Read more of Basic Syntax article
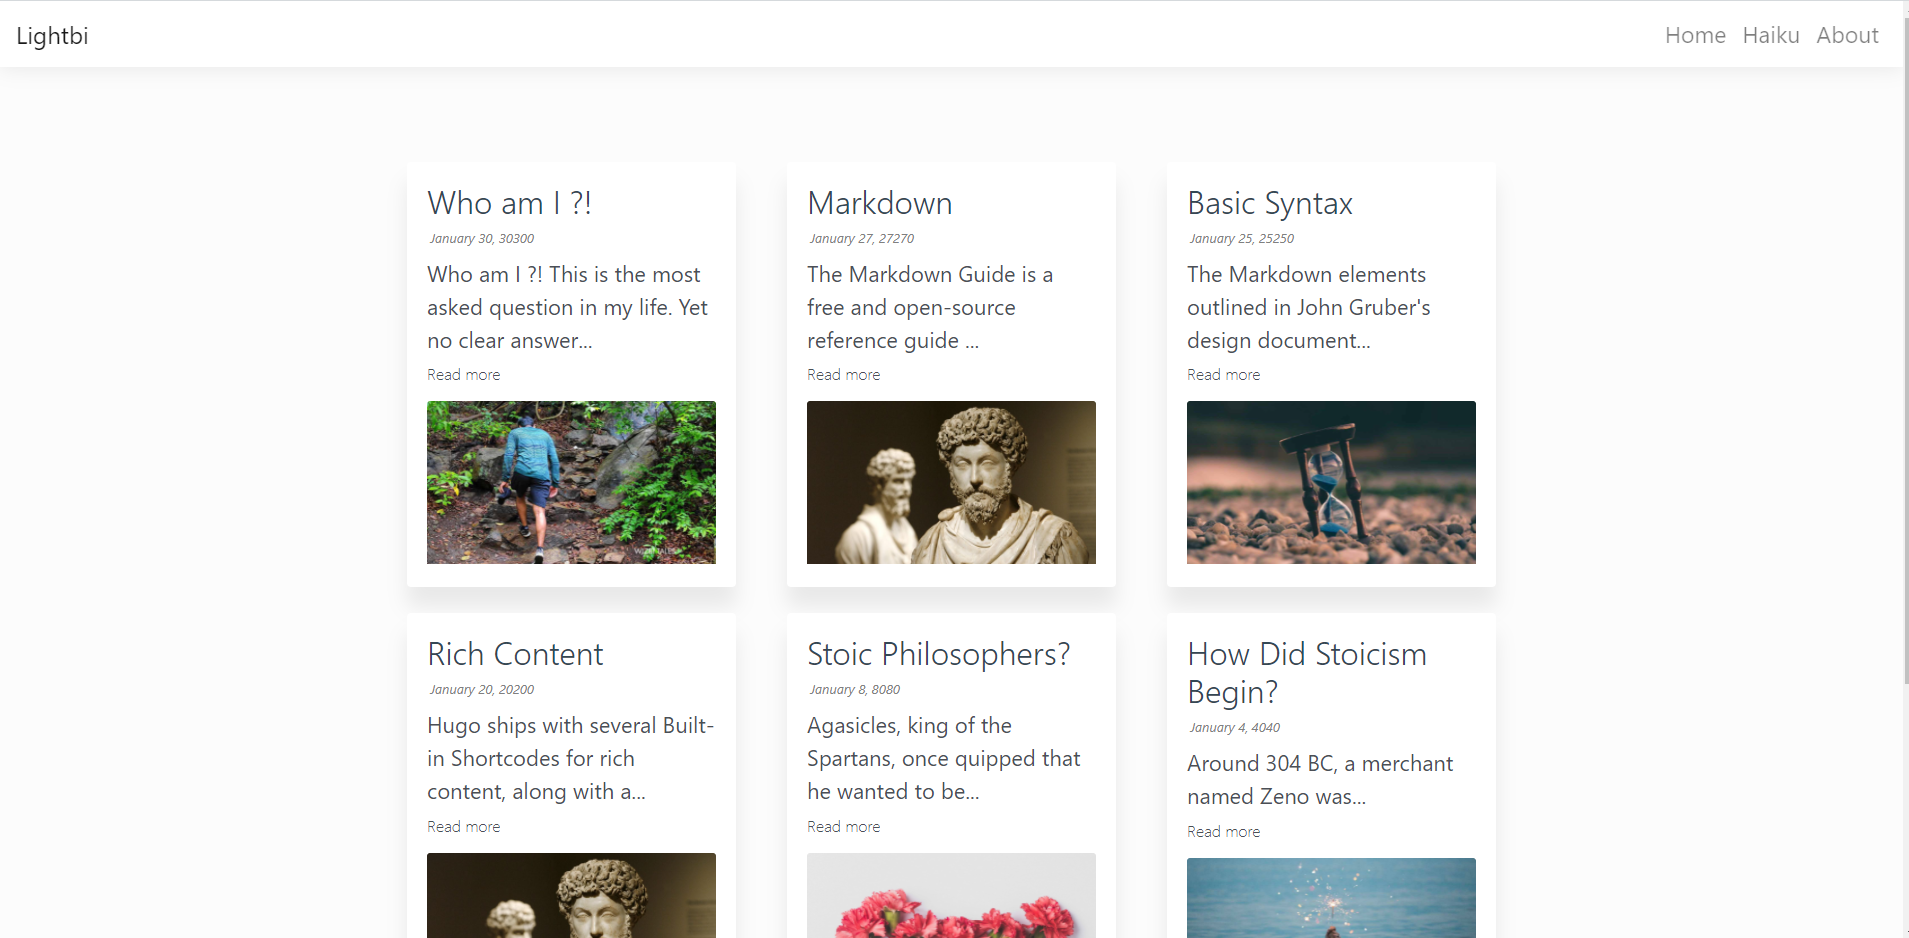 (x=1223, y=374)
